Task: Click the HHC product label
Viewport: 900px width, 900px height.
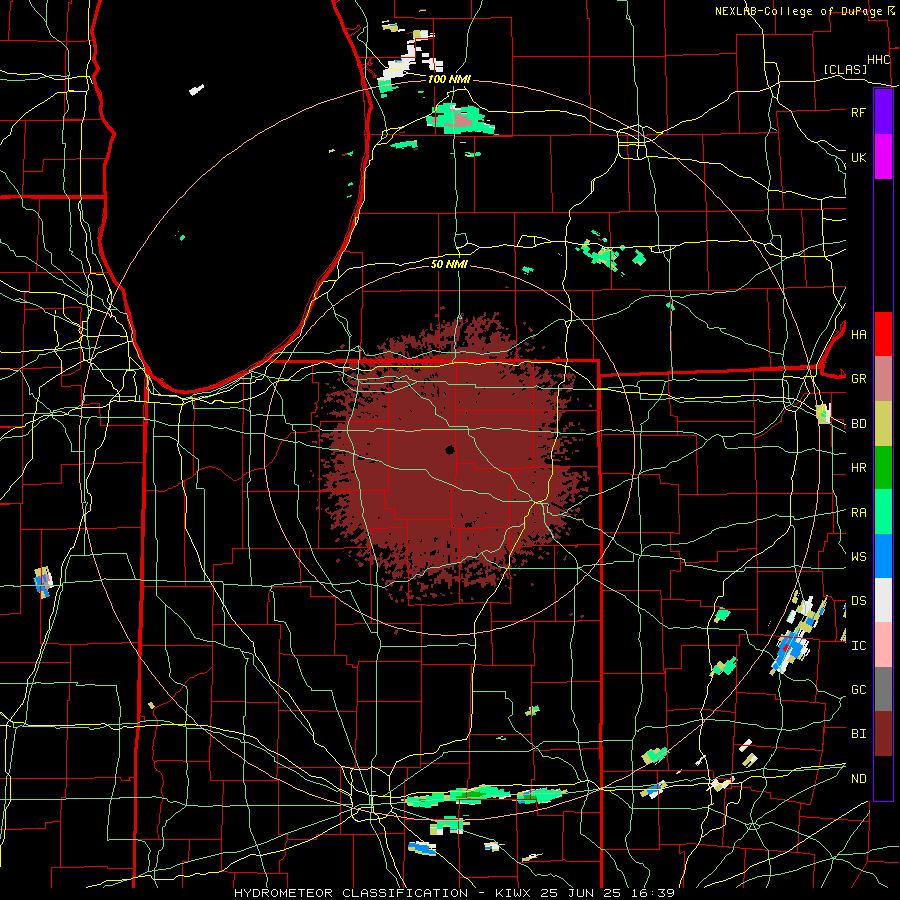Action: (879, 60)
